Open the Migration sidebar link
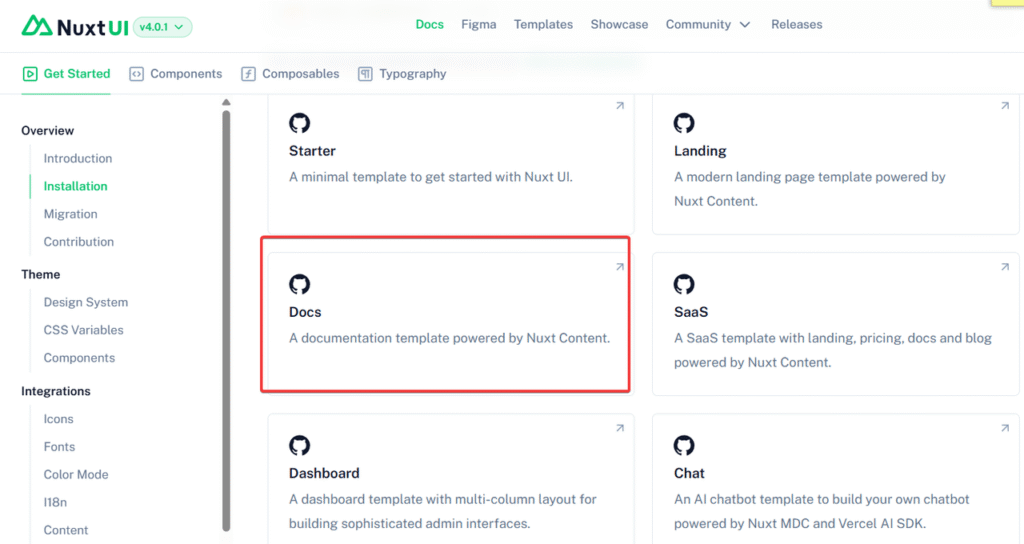Viewport: 1024px width, 544px height. [70, 214]
